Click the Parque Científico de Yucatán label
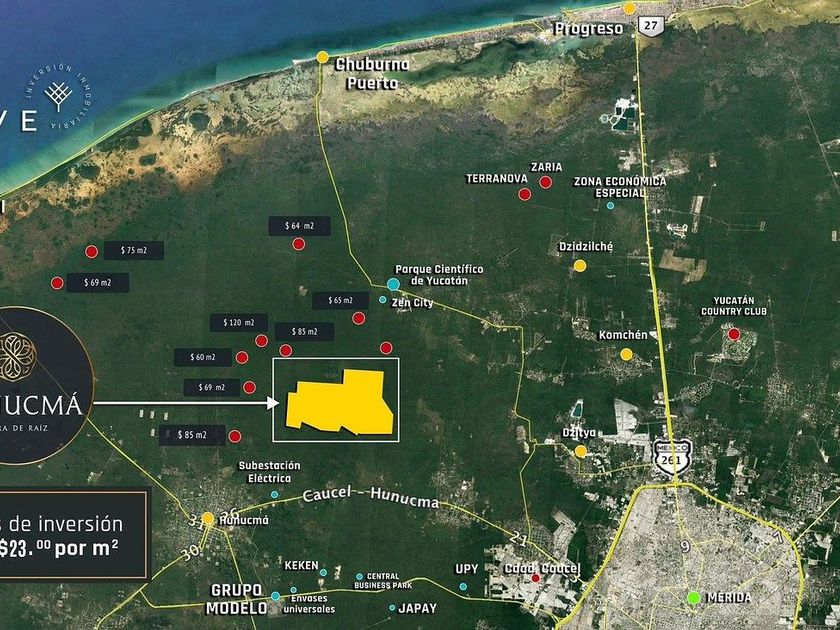840x630 pixels. (439, 275)
